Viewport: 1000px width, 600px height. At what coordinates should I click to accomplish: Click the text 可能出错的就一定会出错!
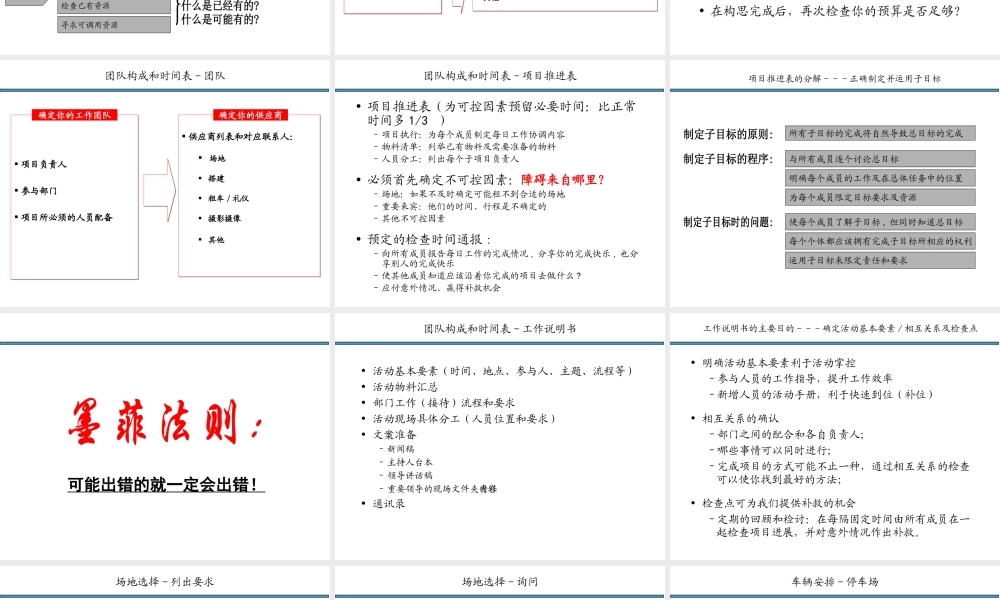165,485
